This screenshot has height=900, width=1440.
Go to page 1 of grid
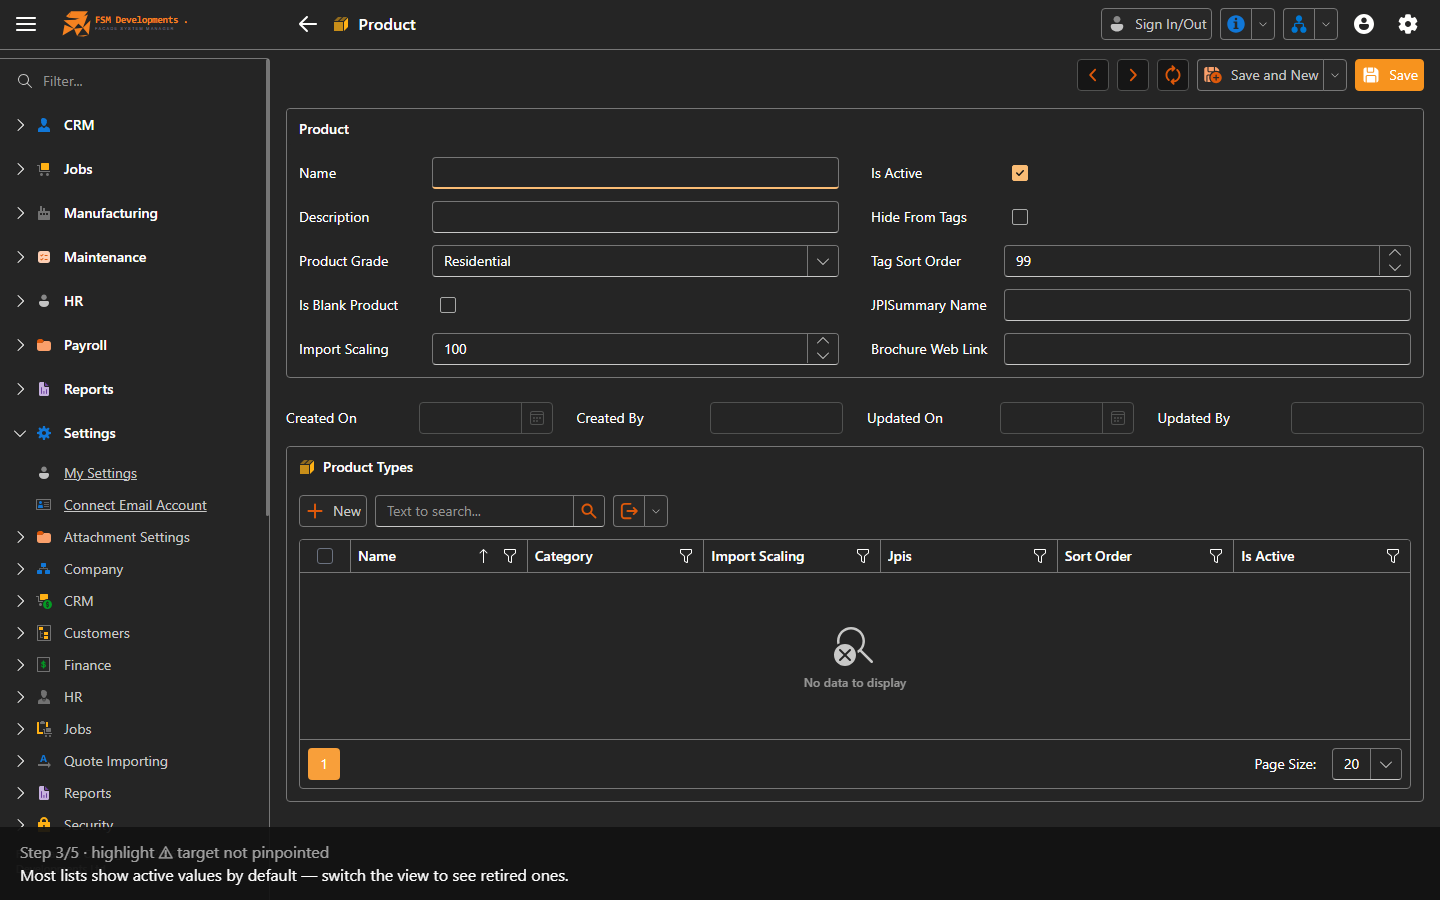pos(324,764)
